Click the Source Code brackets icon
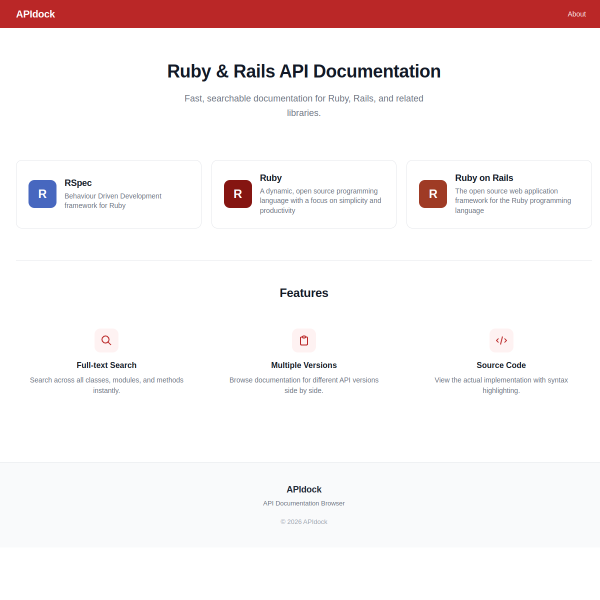Image resolution: width=600 pixels, height=600 pixels. [x=501, y=340]
